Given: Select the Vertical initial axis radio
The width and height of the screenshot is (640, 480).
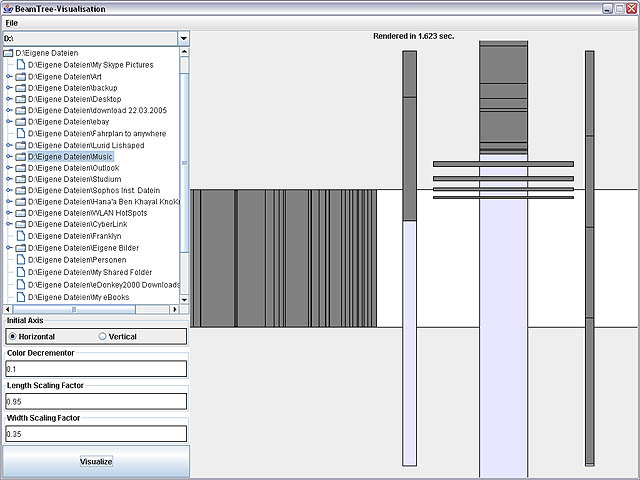Looking at the screenshot, I should click(102, 336).
